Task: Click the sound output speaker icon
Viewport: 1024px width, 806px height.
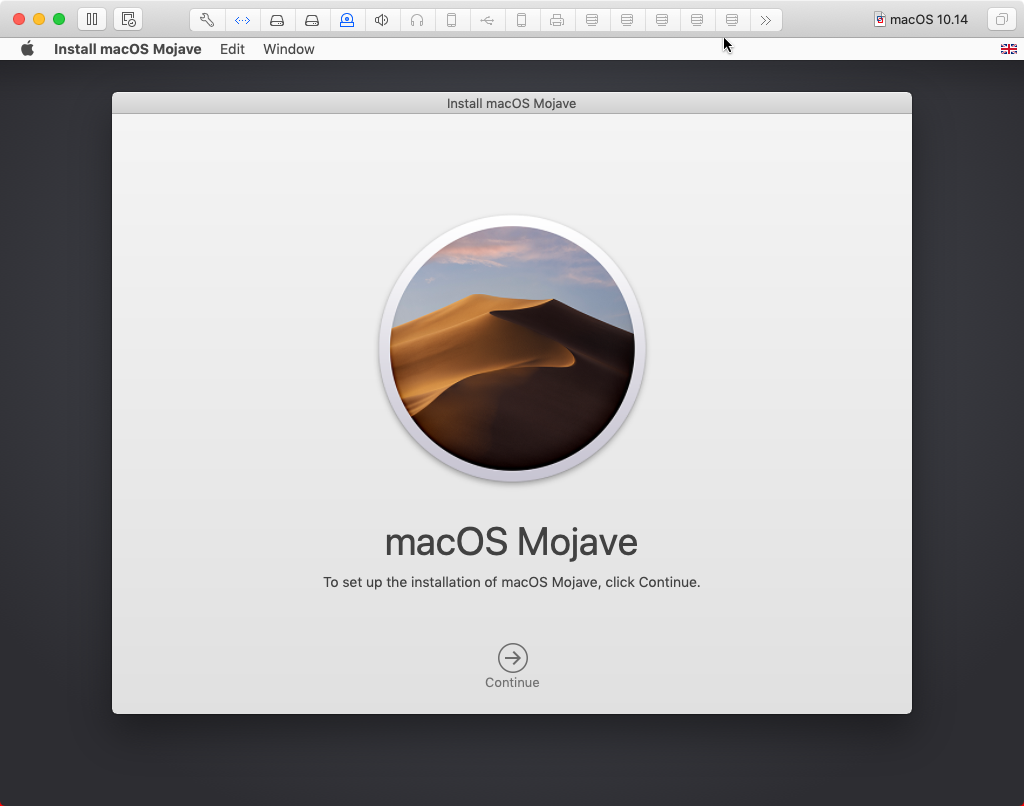Action: tap(382, 19)
